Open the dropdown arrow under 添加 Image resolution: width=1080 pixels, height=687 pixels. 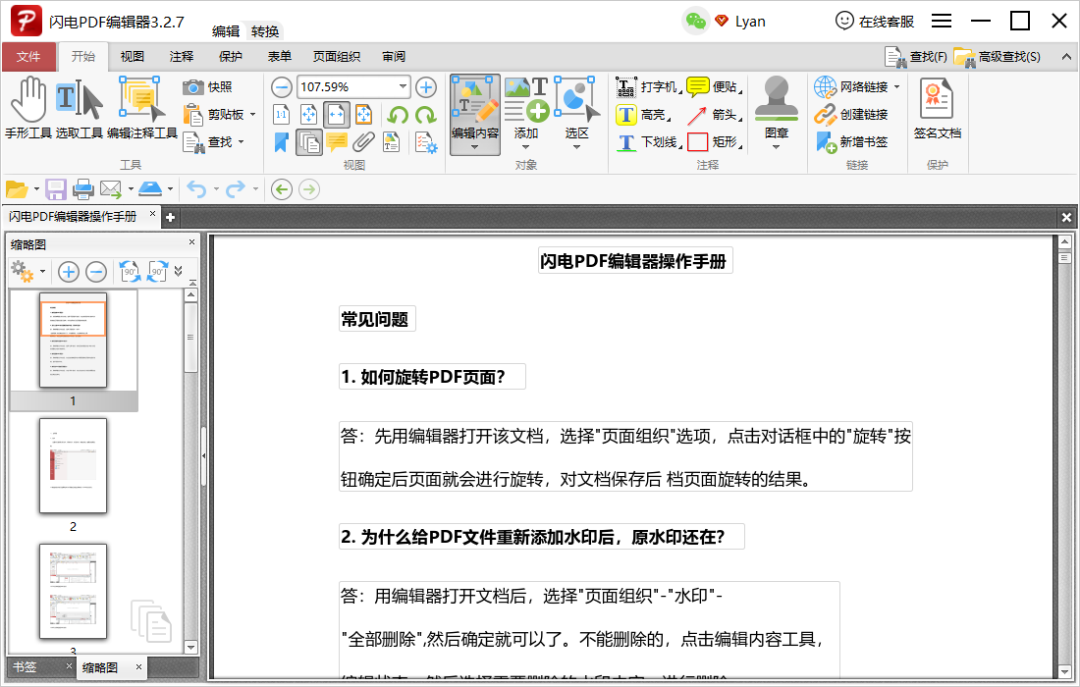[x=526, y=147]
